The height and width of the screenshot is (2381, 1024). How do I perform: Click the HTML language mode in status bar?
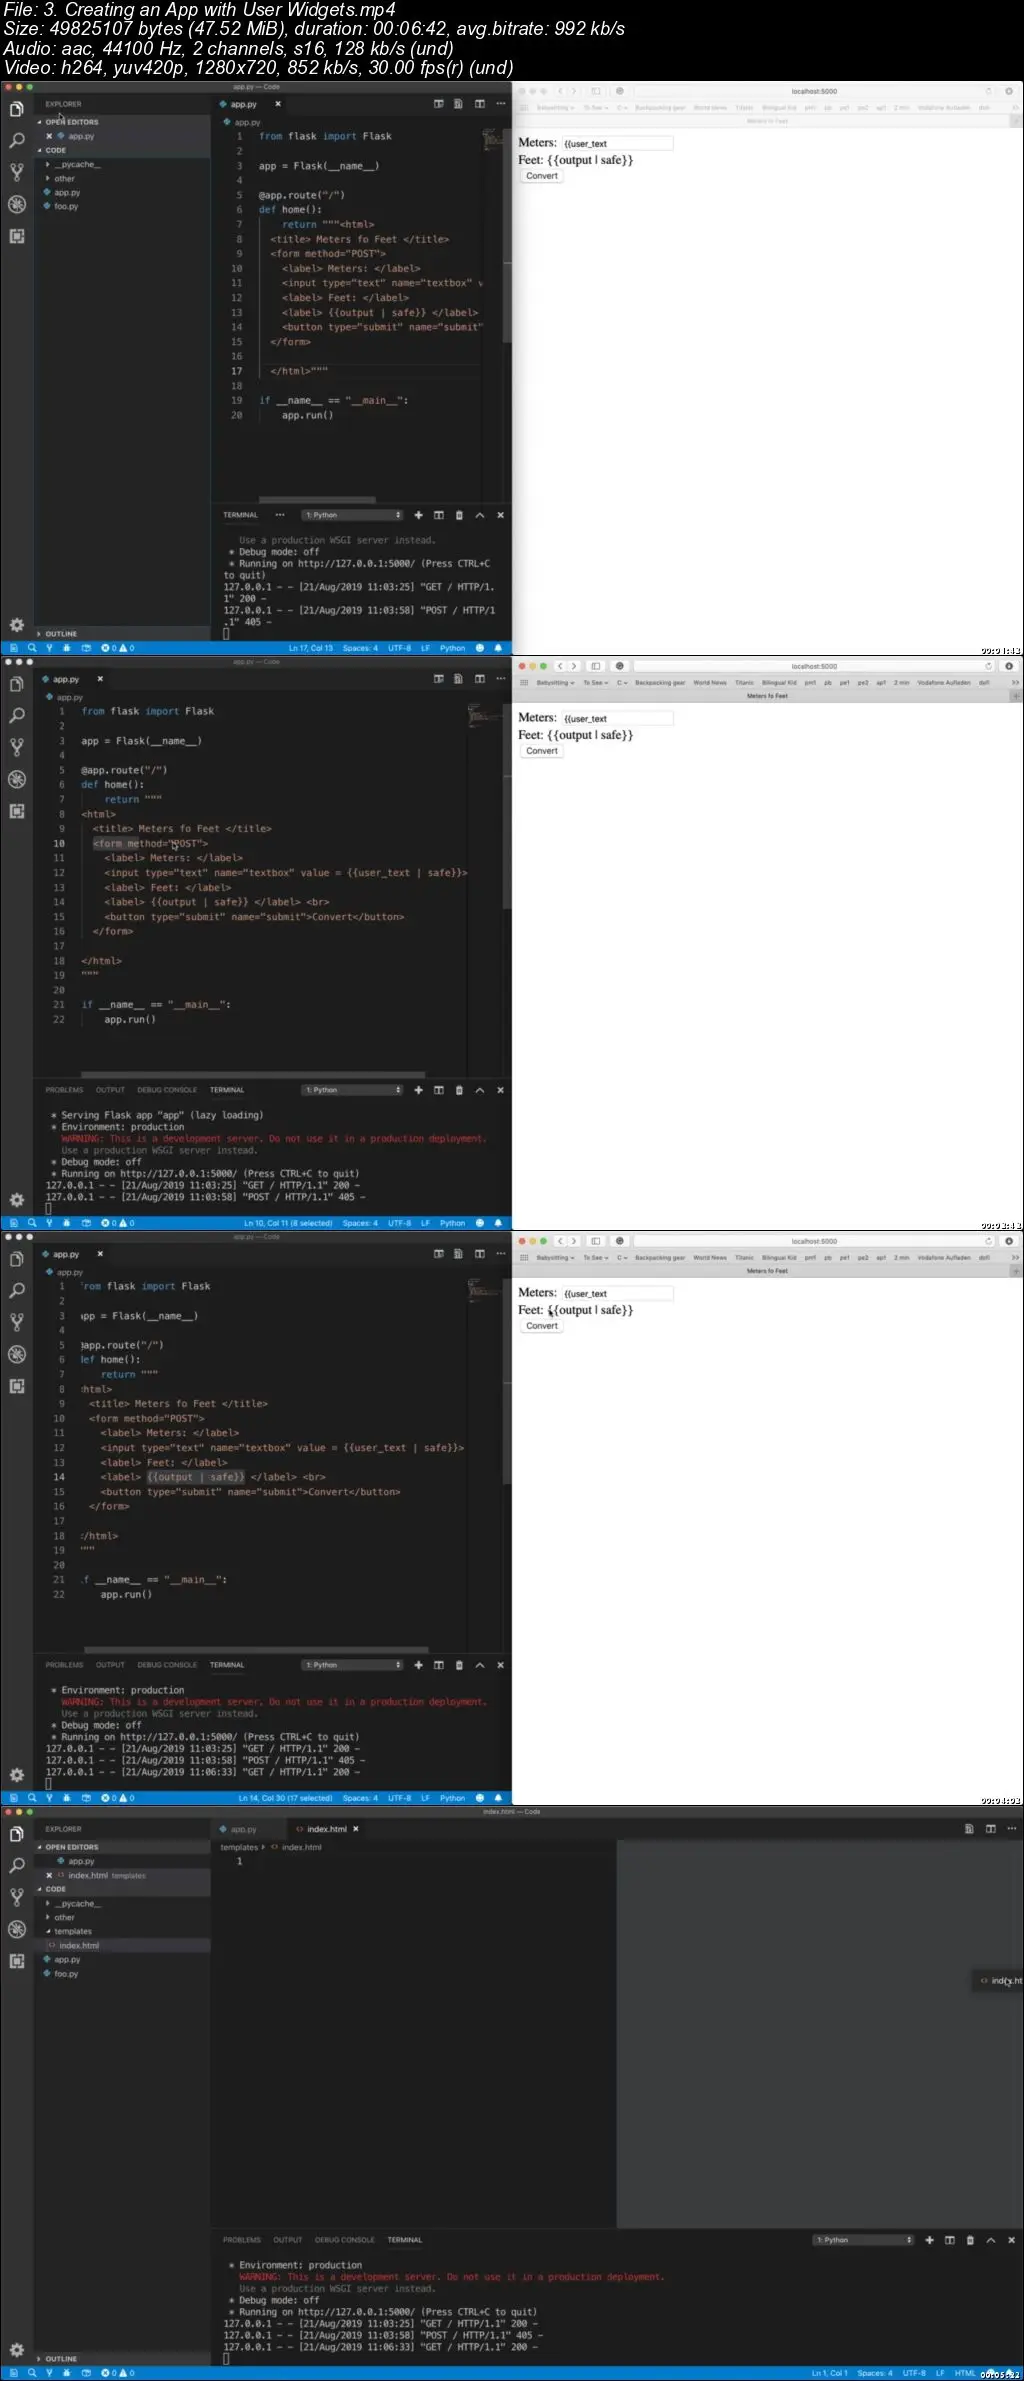point(964,2373)
